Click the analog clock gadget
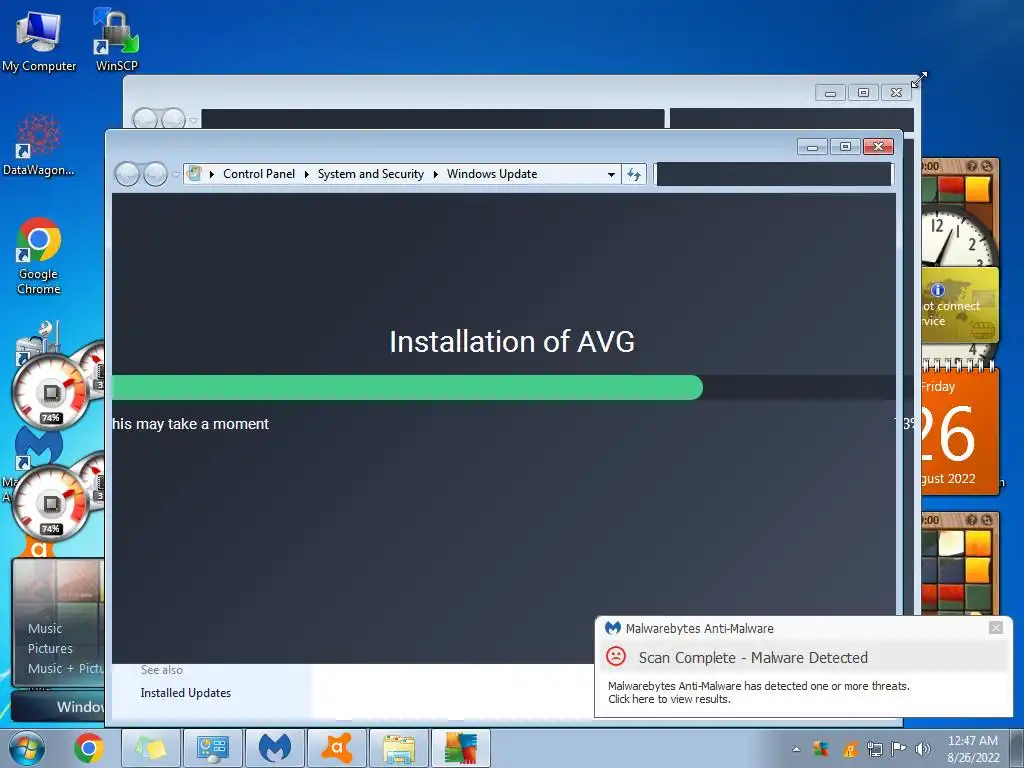Viewport: 1024px width, 768px height. 959,236
